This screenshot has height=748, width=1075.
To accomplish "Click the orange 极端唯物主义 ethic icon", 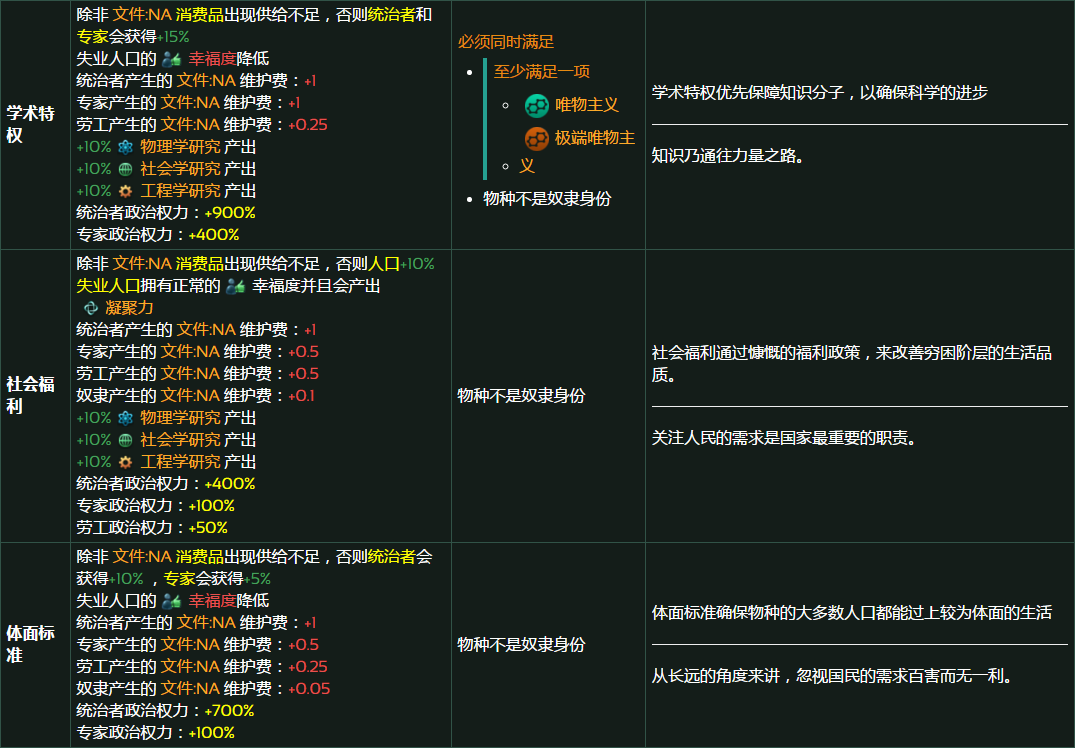I will point(538,138).
